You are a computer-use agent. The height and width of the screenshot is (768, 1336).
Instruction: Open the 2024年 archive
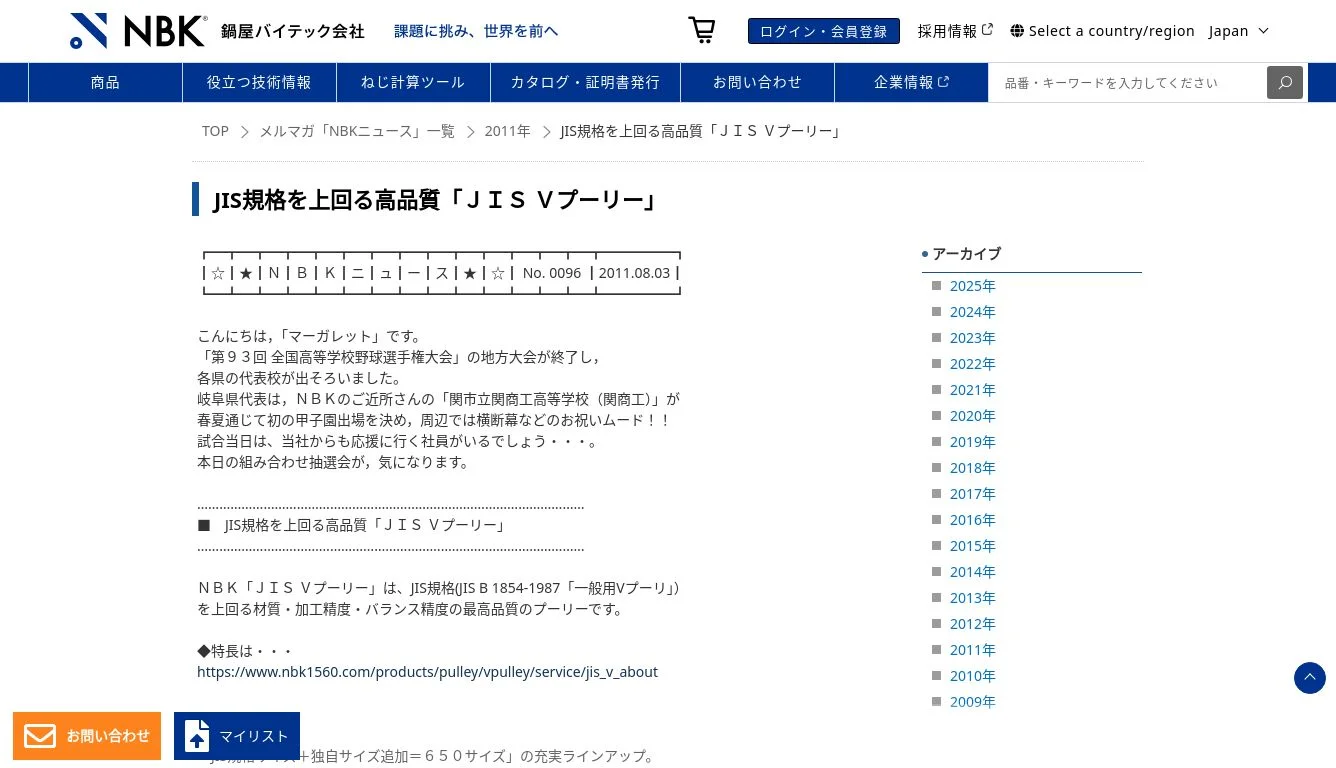pyautogui.click(x=973, y=312)
